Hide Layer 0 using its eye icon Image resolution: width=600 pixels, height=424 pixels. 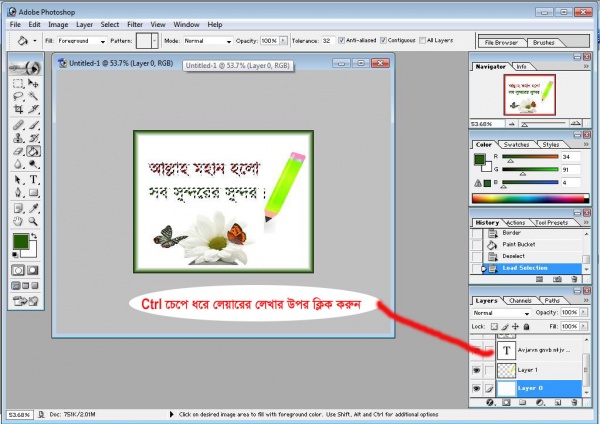click(476, 388)
